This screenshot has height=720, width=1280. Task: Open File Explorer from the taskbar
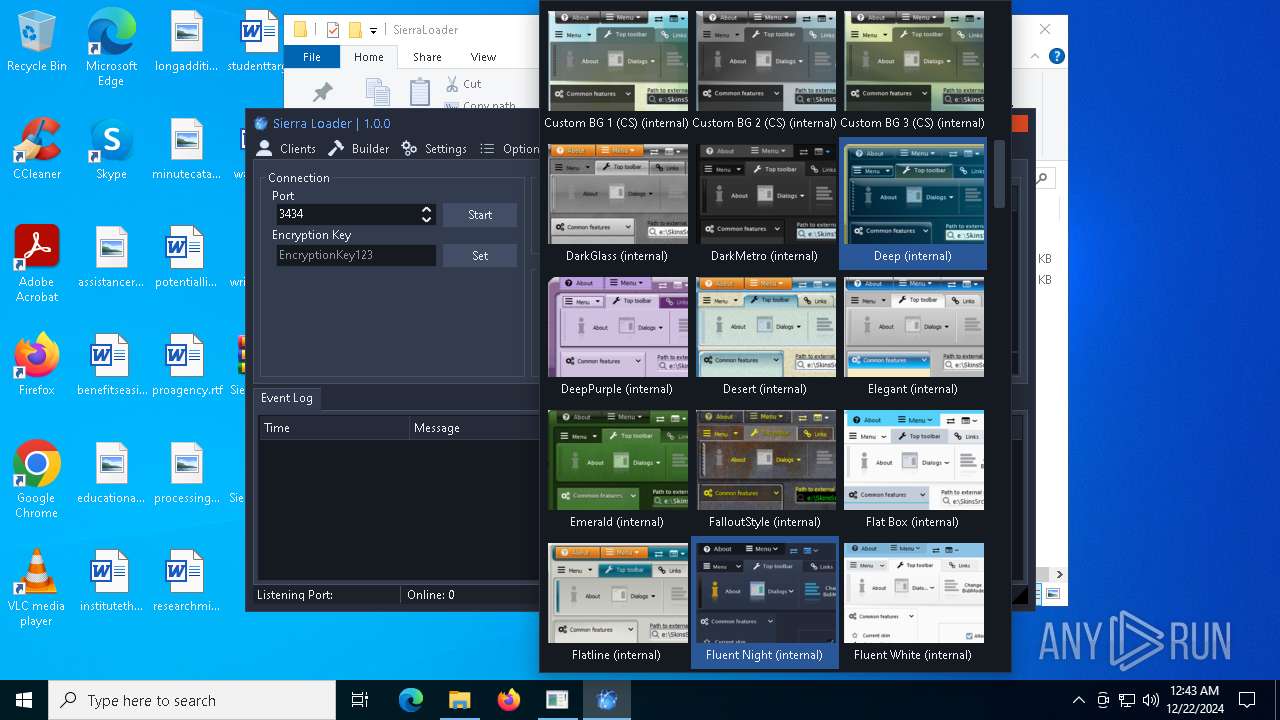(459, 700)
